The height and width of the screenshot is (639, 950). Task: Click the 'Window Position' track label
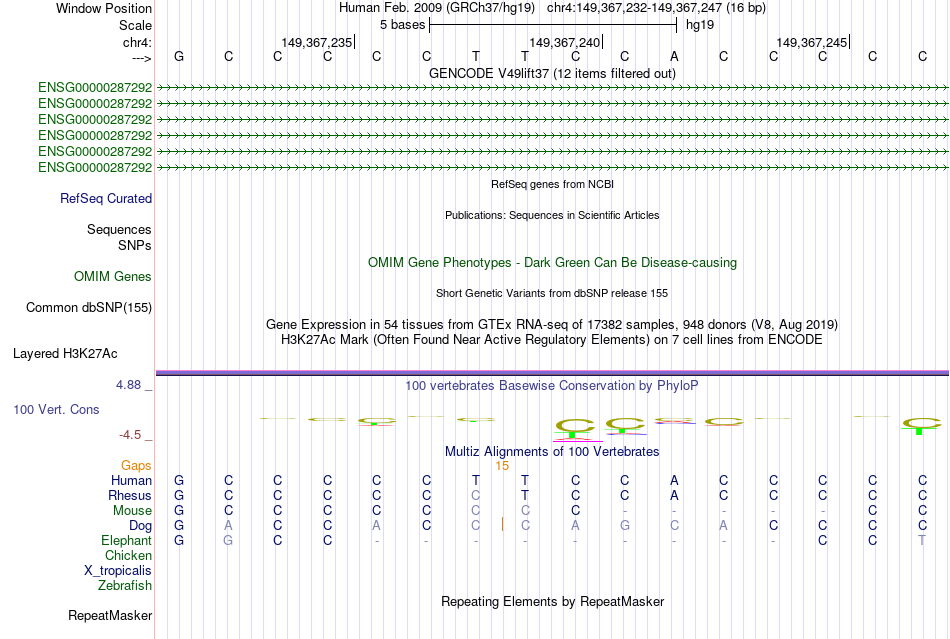pos(104,8)
